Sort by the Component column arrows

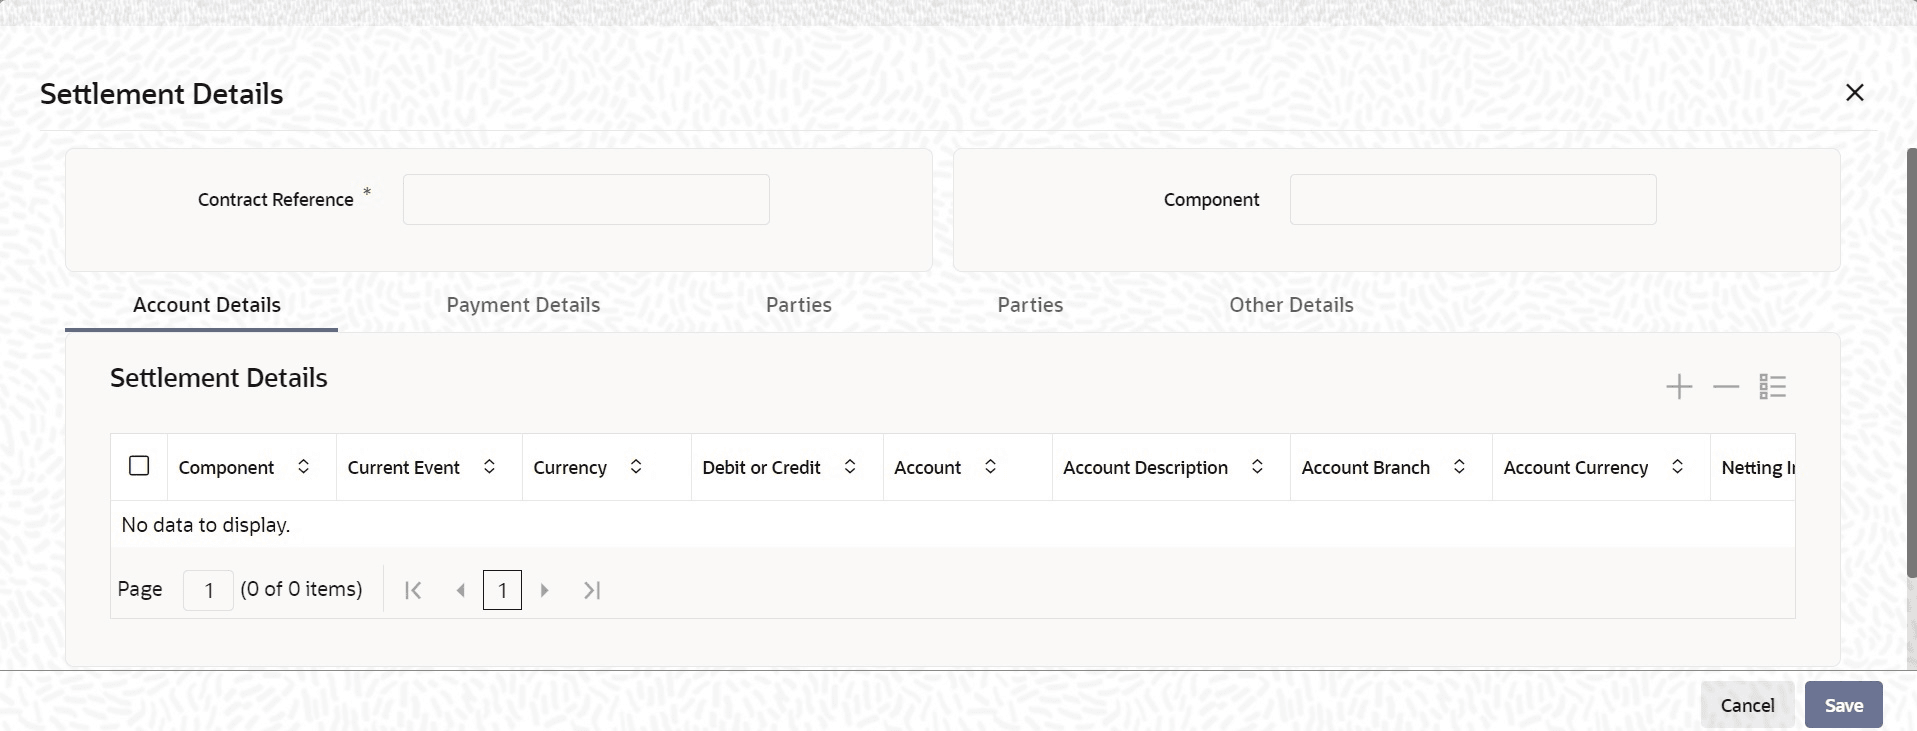(x=303, y=467)
